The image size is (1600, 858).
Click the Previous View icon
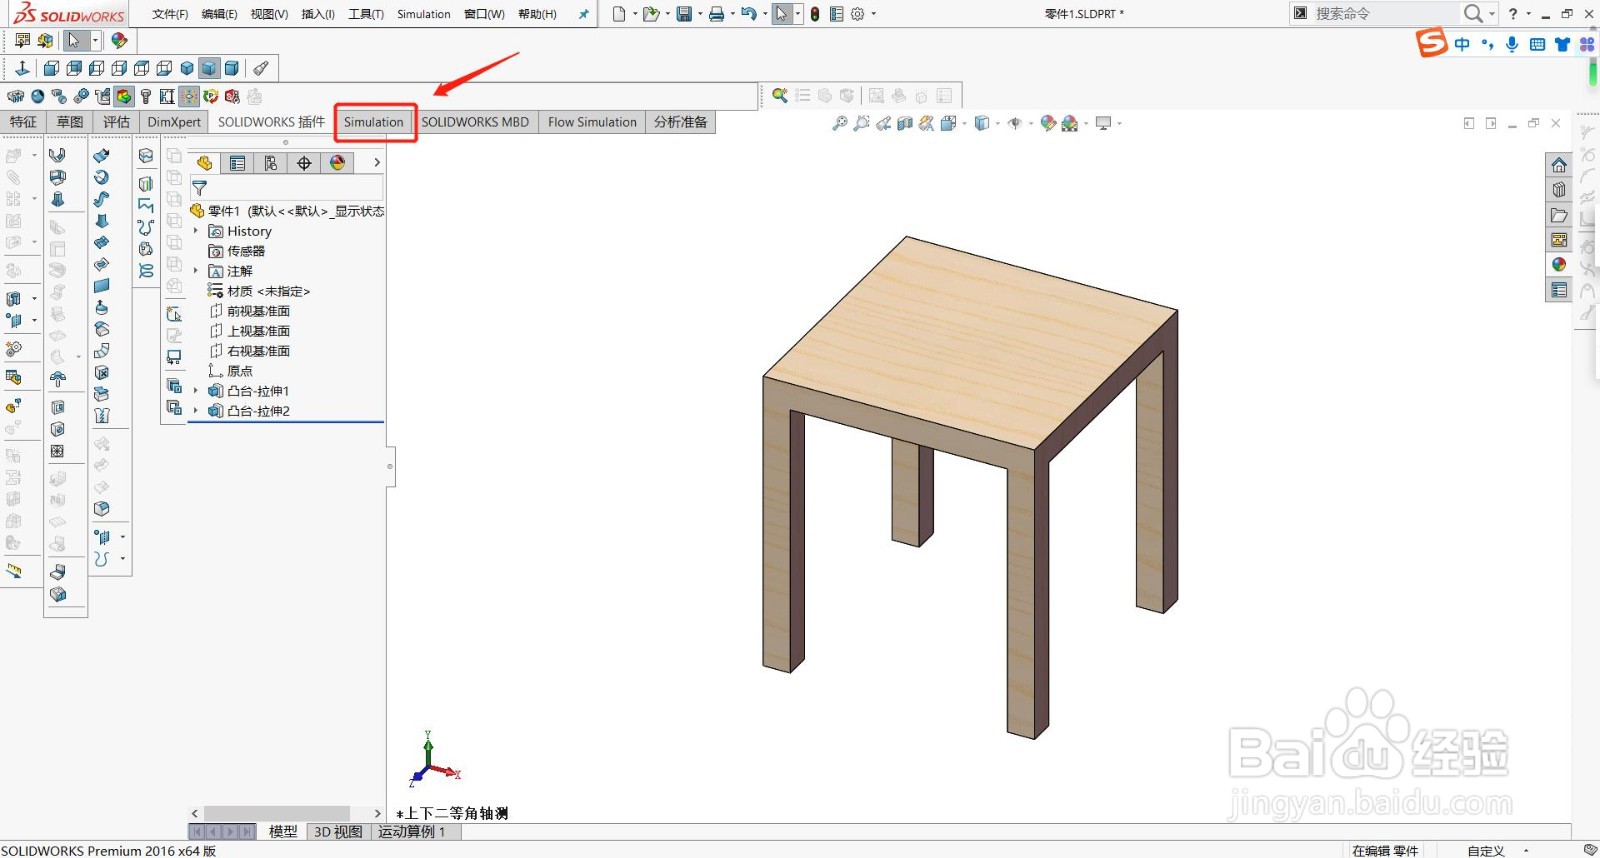click(x=883, y=123)
